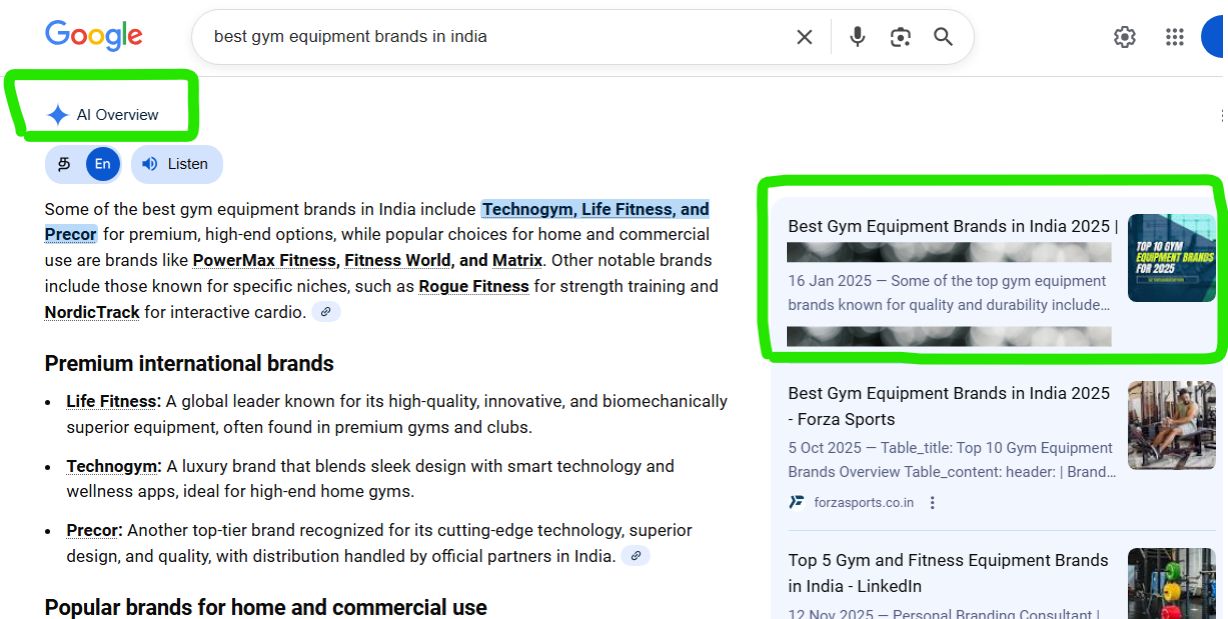The width and height of the screenshot is (1228, 619).
Task: Clear the search query with the X icon
Action: [804, 36]
